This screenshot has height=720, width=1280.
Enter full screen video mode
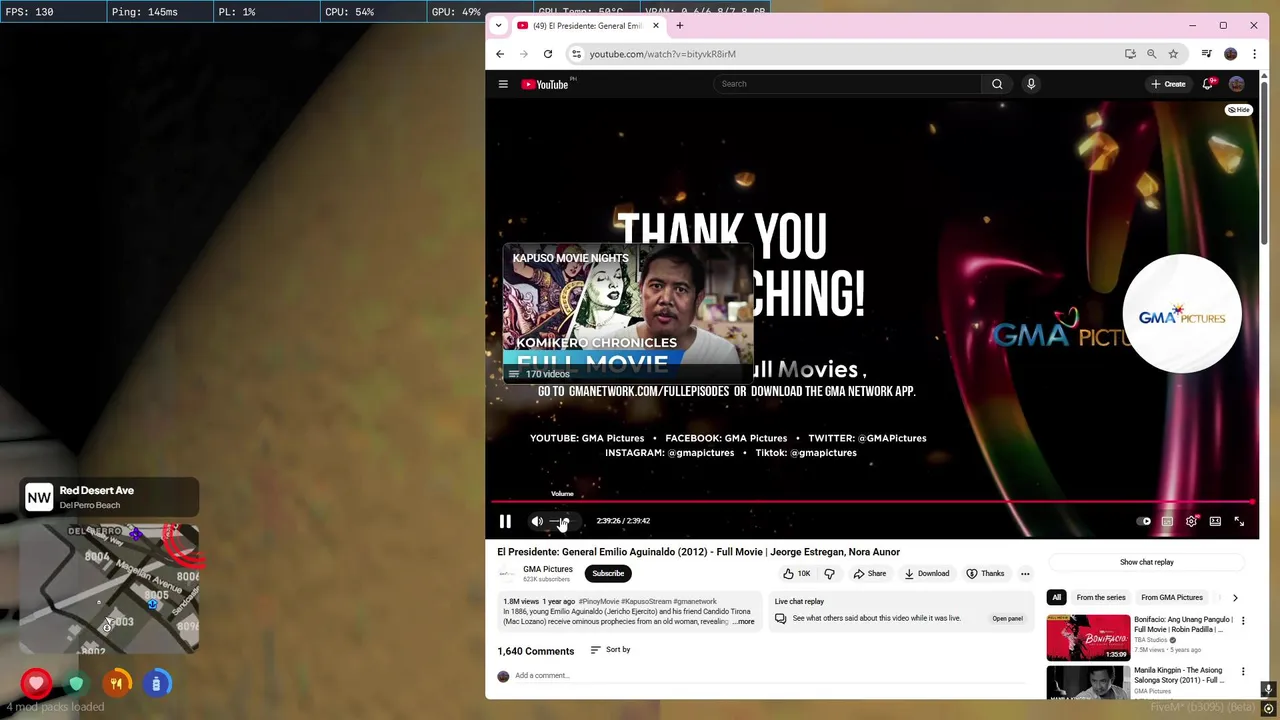point(1239,521)
